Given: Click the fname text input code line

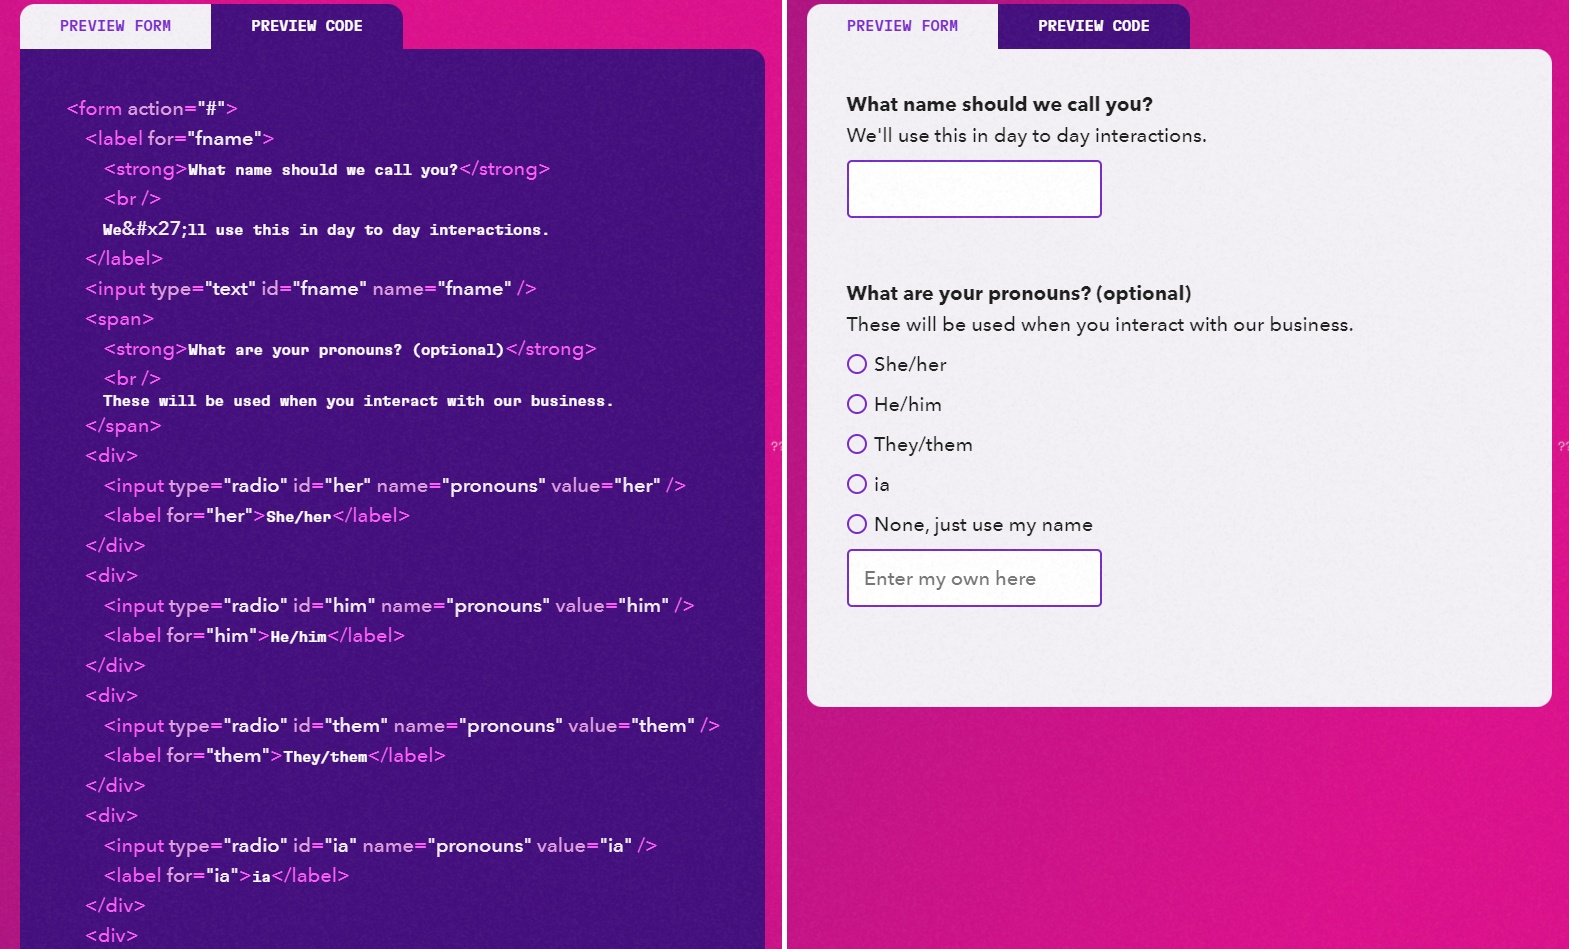Looking at the screenshot, I should point(310,289).
